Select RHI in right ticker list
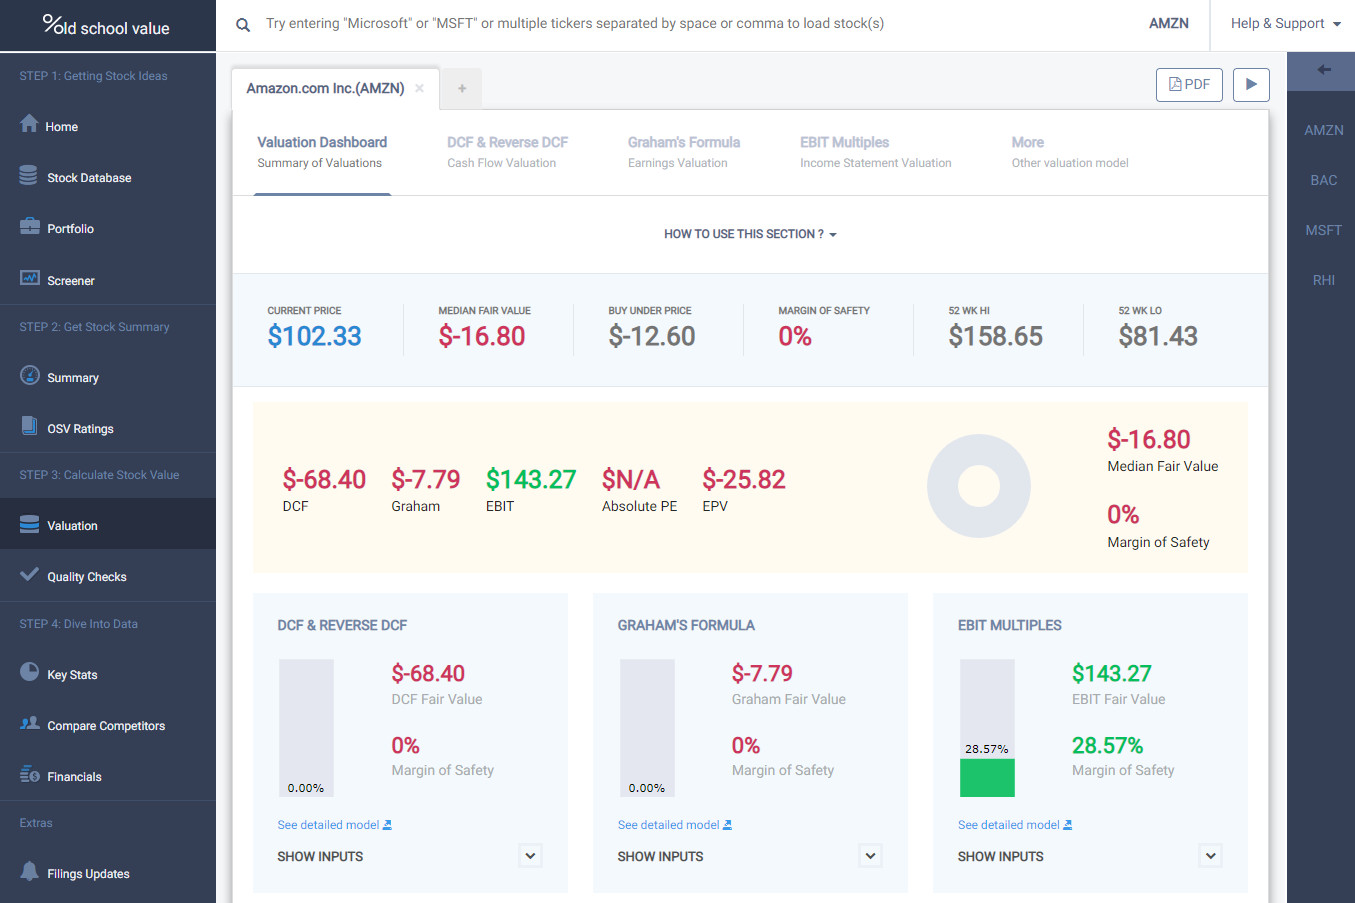Image resolution: width=1355 pixels, height=903 pixels. 1323,280
